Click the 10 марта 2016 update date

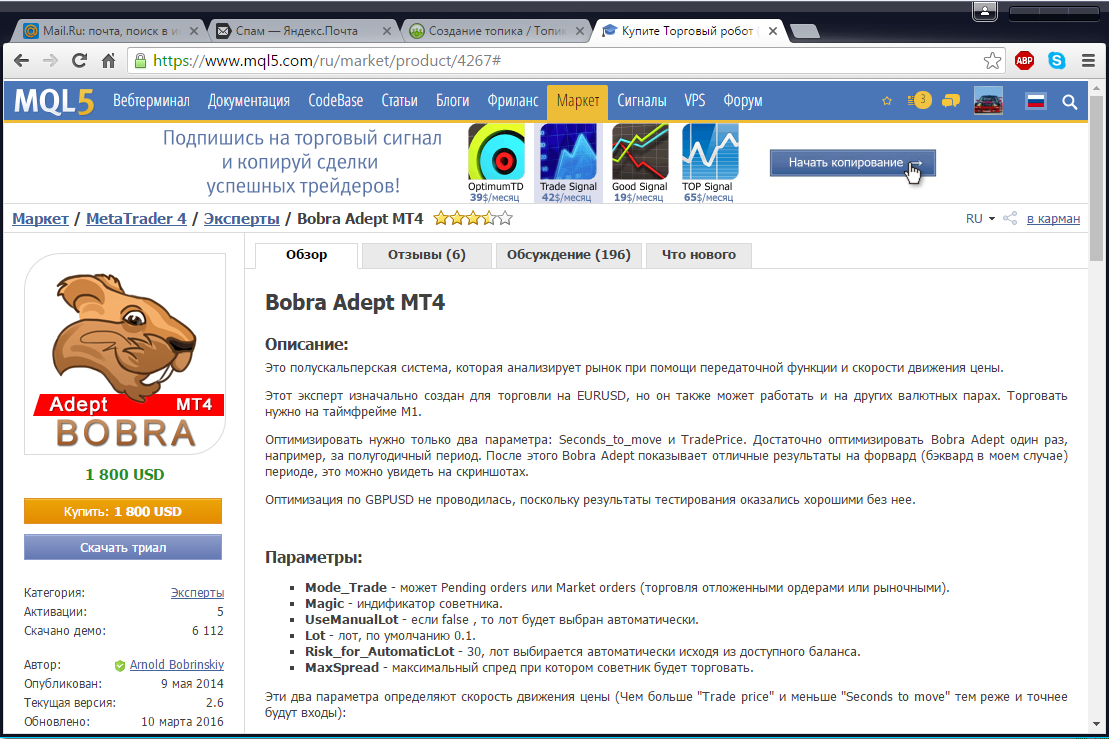[x=182, y=722]
